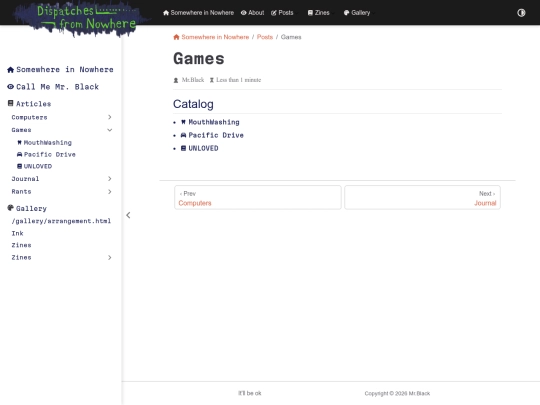Expand the Computers section chevron

(x=110, y=117)
